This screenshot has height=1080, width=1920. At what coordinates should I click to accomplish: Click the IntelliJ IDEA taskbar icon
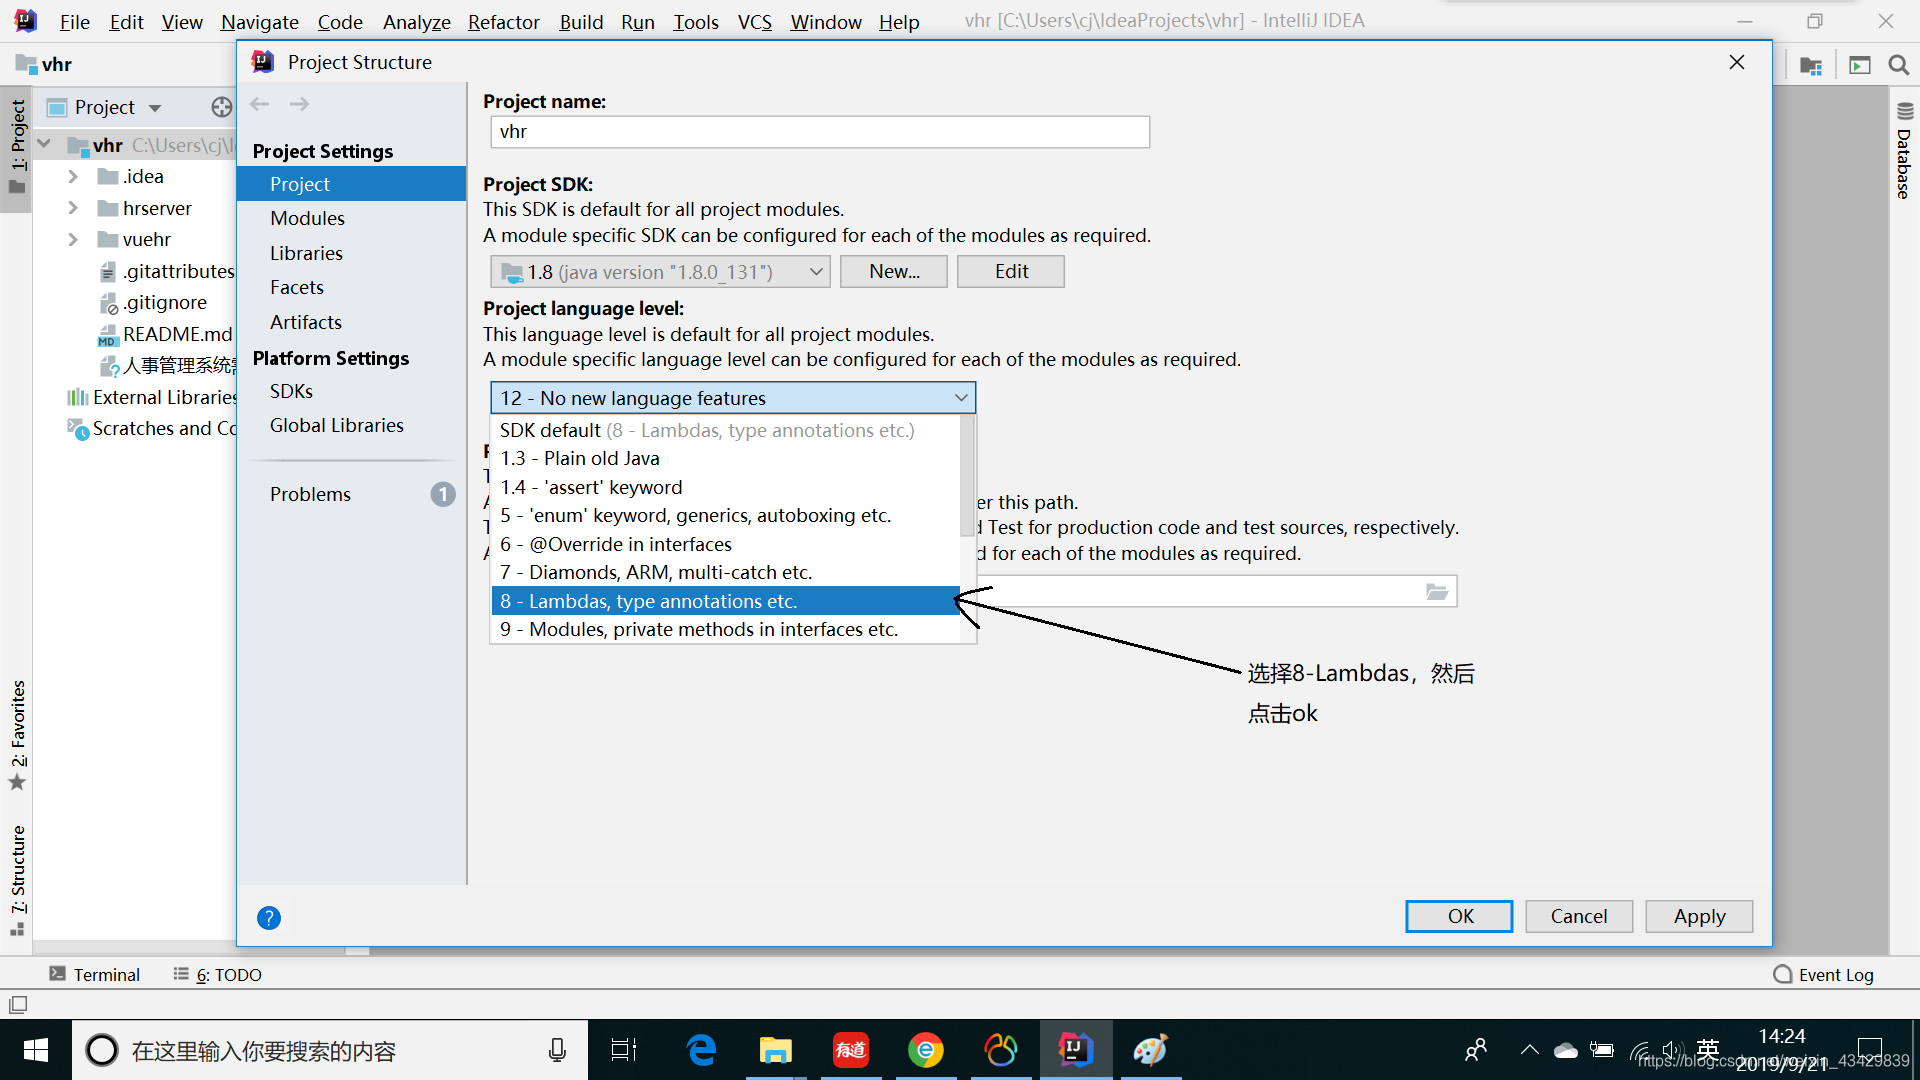pos(1076,1050)
